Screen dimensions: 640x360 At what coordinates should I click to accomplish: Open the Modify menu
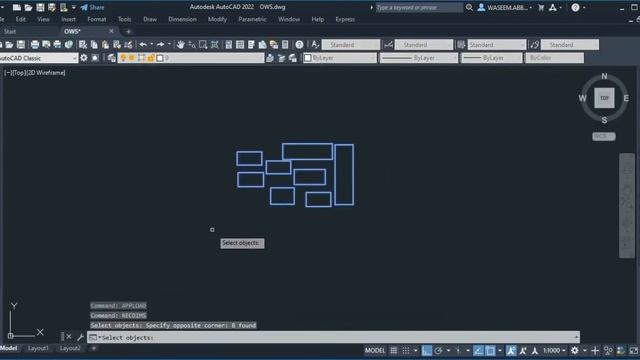click(217, 19)
